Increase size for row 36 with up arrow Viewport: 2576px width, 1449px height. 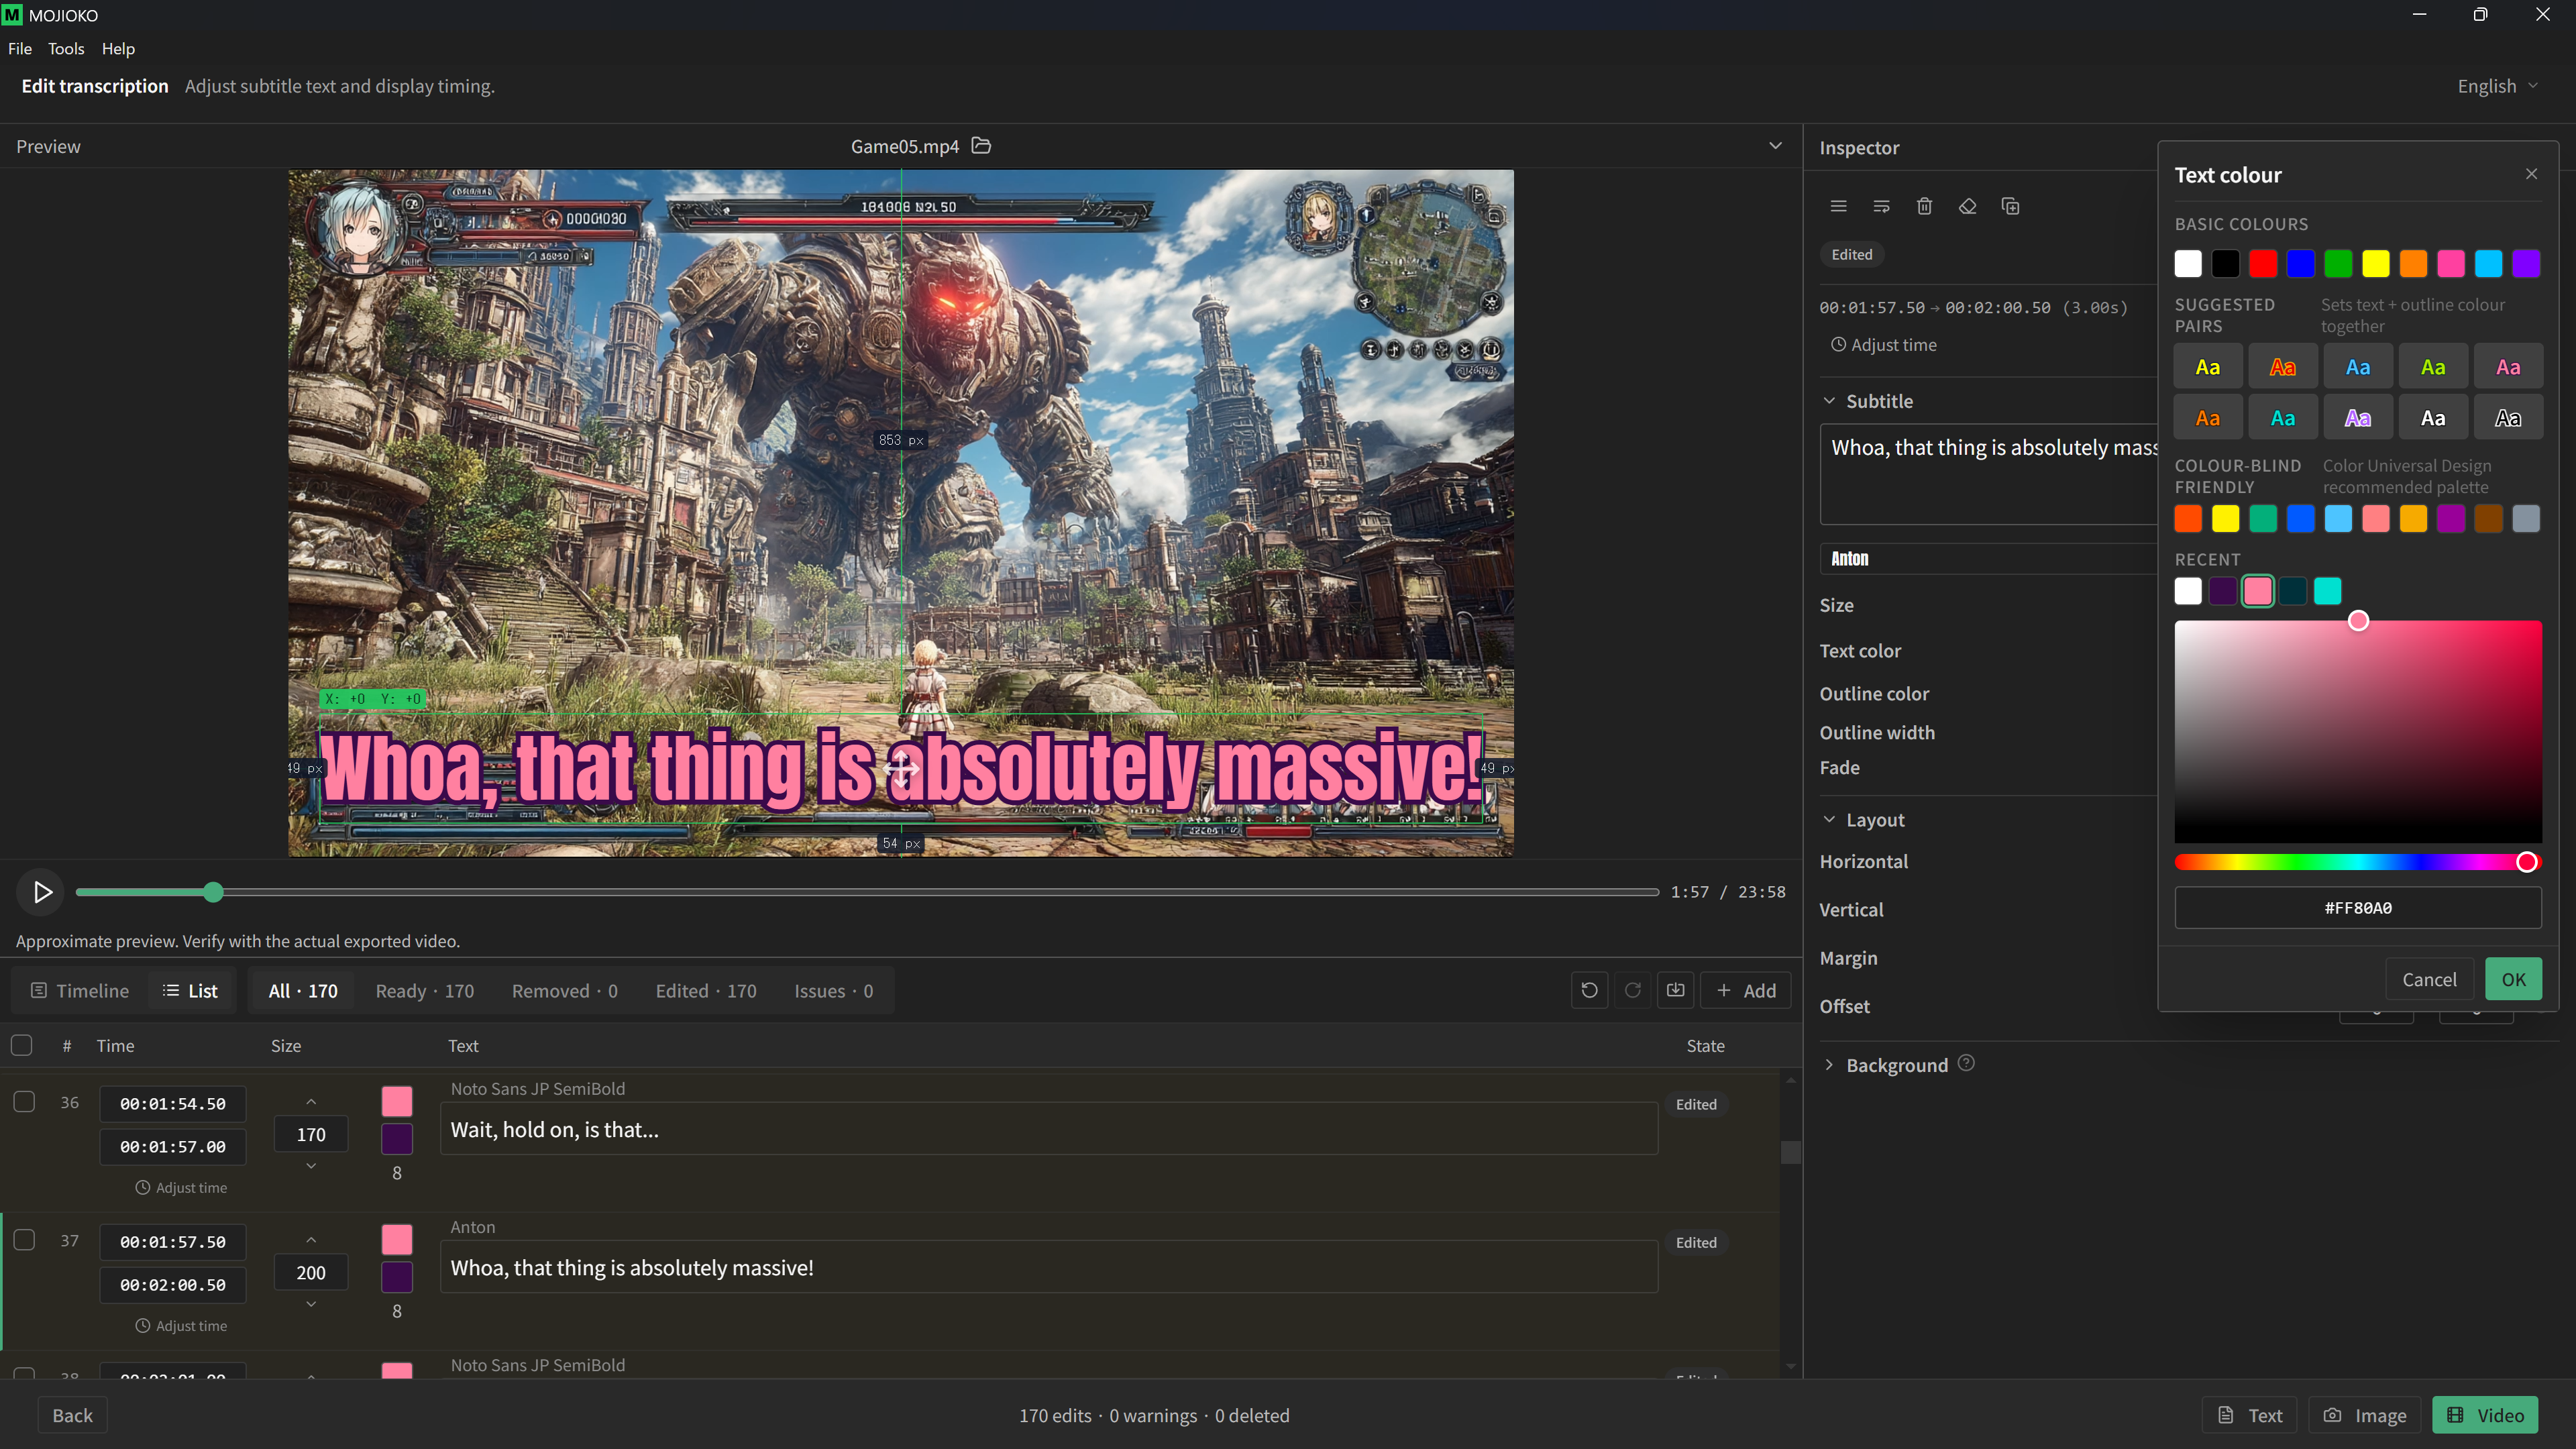pyautogui.click(x=311, y=1101)
